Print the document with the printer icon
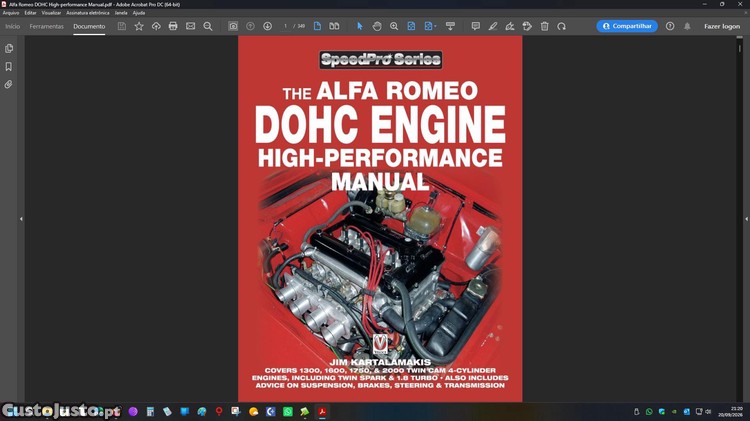750x421 pixels. click(173, 26)
